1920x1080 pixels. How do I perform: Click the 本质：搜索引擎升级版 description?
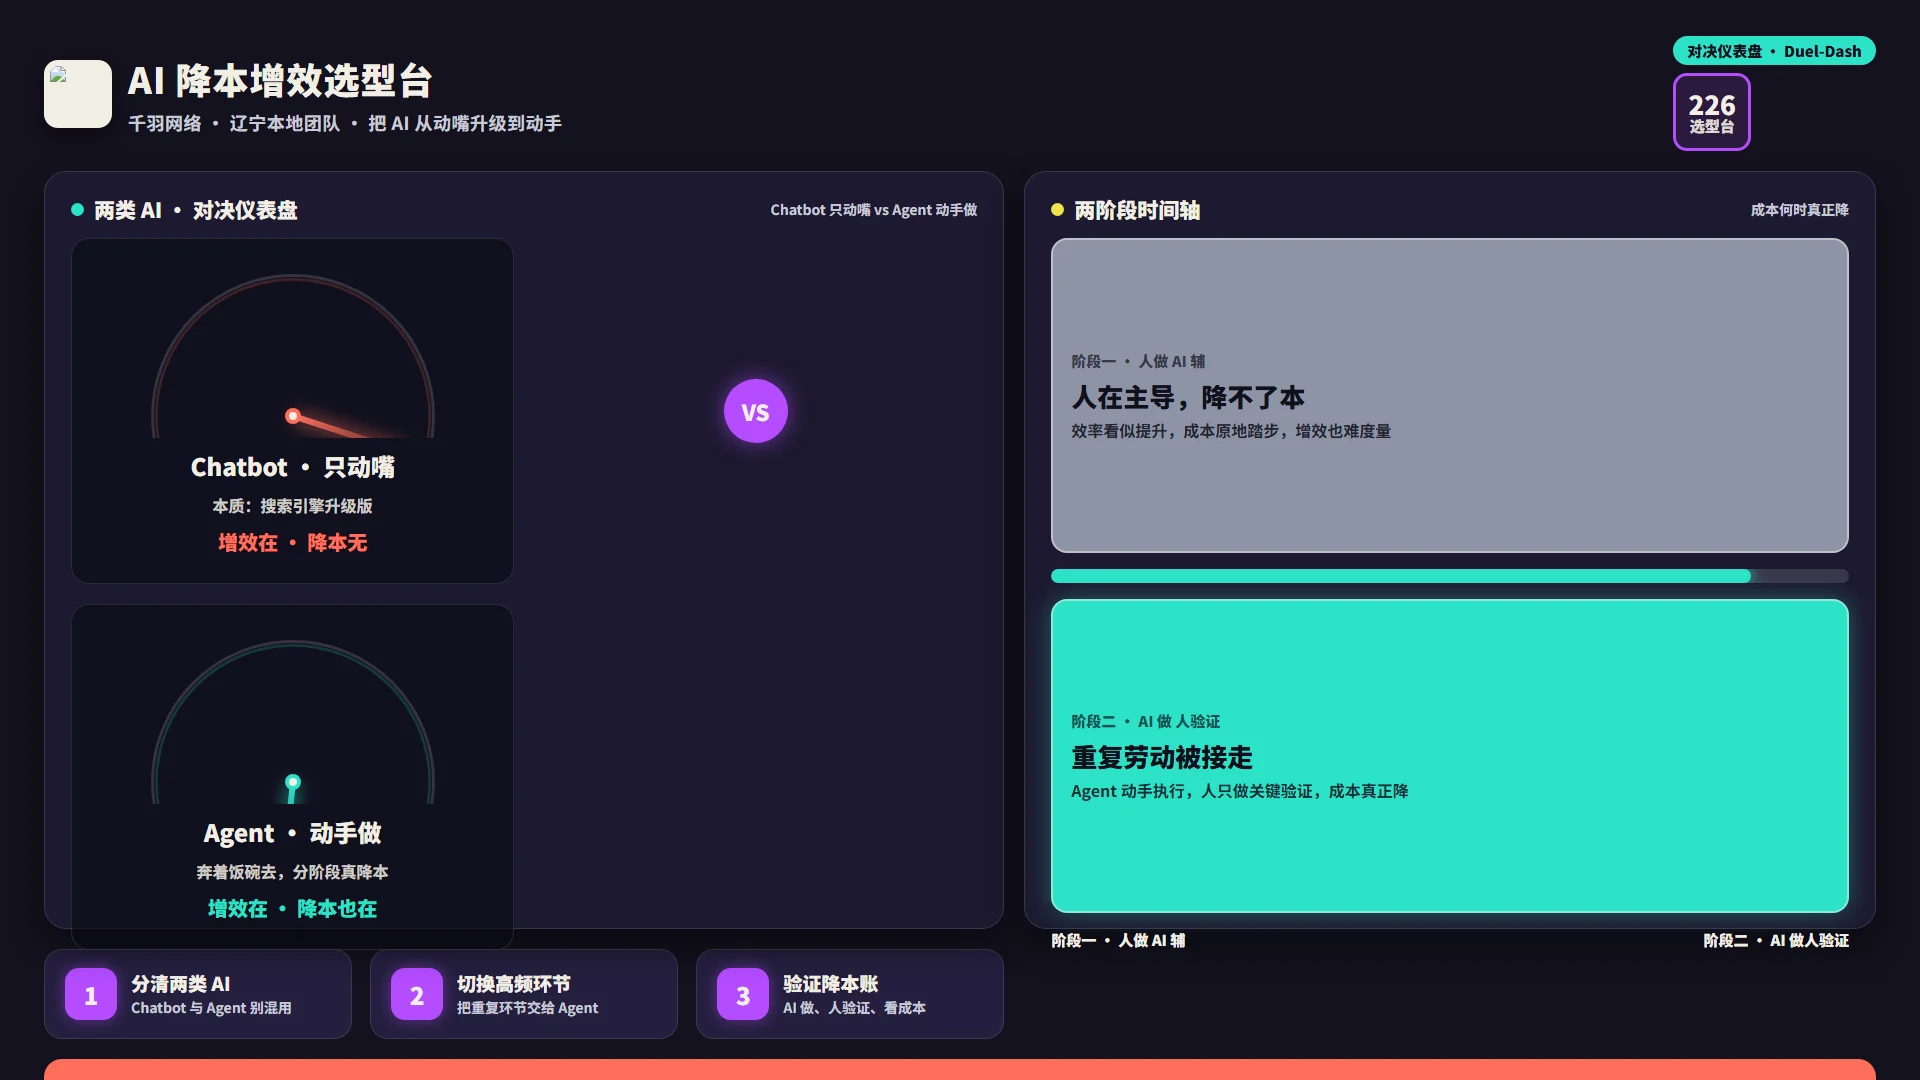293,506
